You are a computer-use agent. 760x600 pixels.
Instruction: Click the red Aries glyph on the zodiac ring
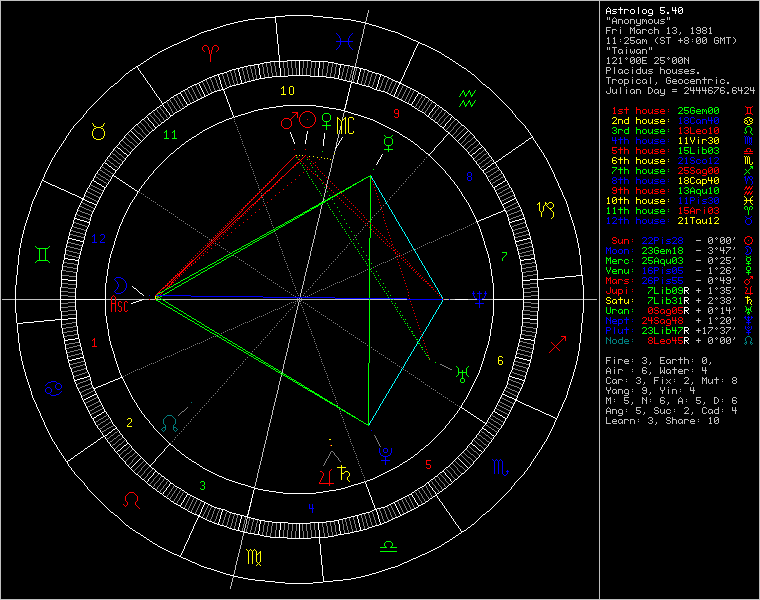click(210, 52)
